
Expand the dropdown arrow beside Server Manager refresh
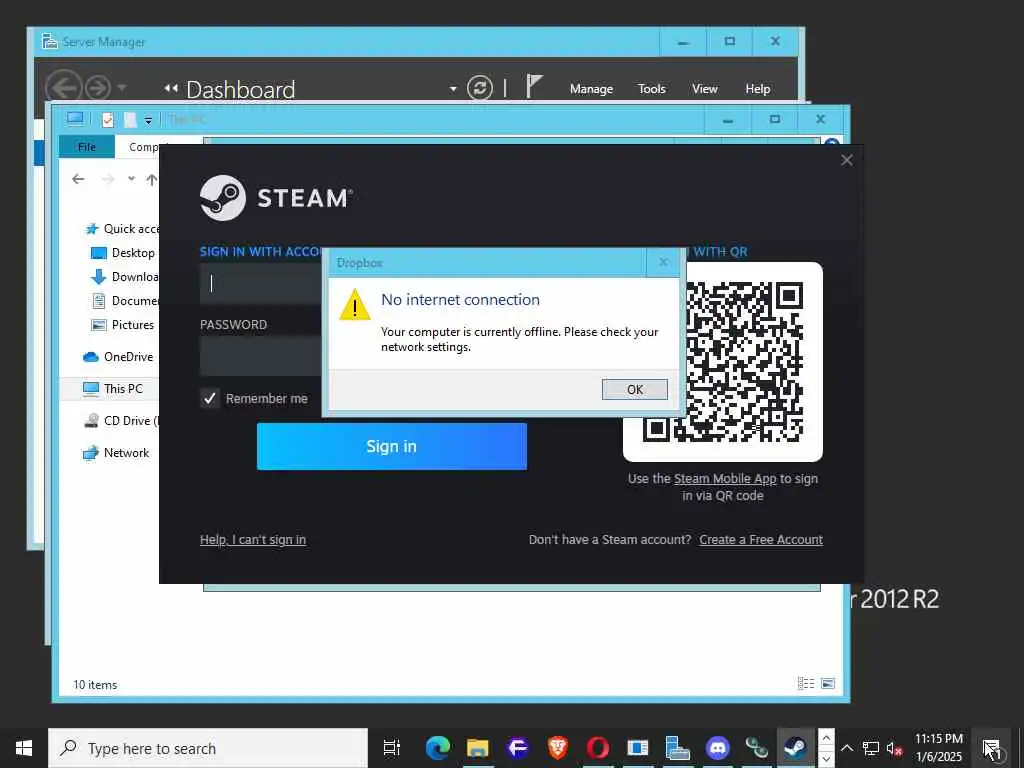453,89
